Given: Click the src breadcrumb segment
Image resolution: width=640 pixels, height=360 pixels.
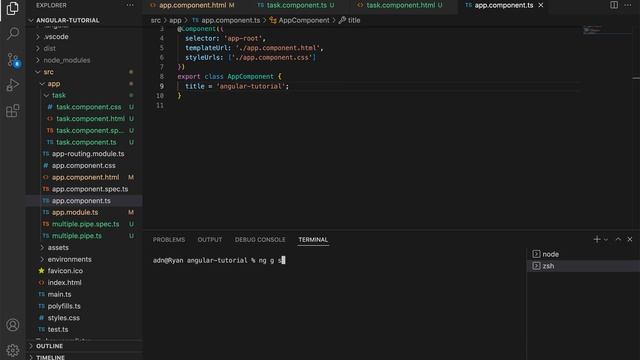Looking at the screenshot, I should click(x=156, y=20).
